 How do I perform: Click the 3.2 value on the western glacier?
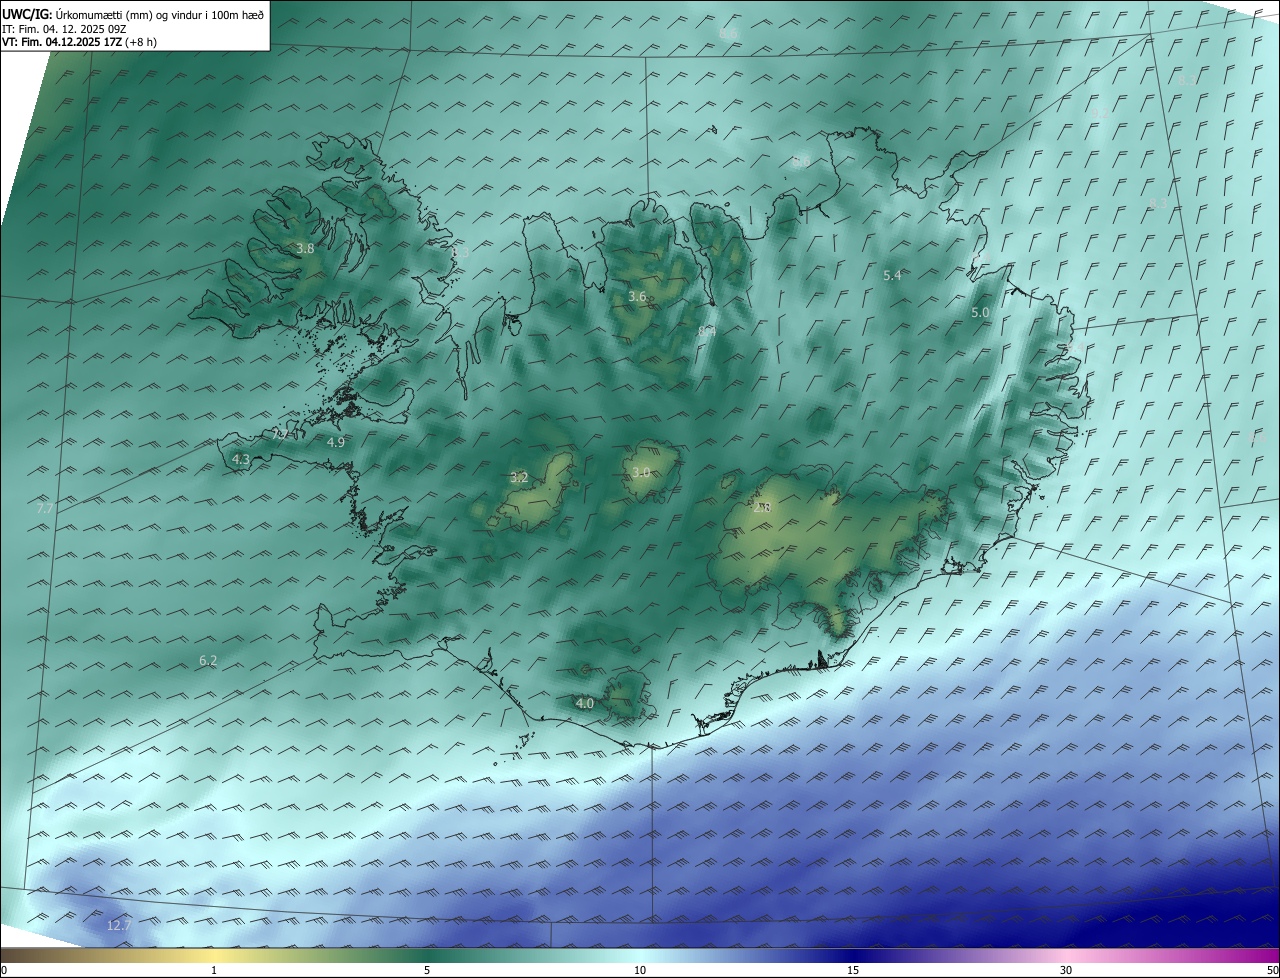tap(519, 477)
